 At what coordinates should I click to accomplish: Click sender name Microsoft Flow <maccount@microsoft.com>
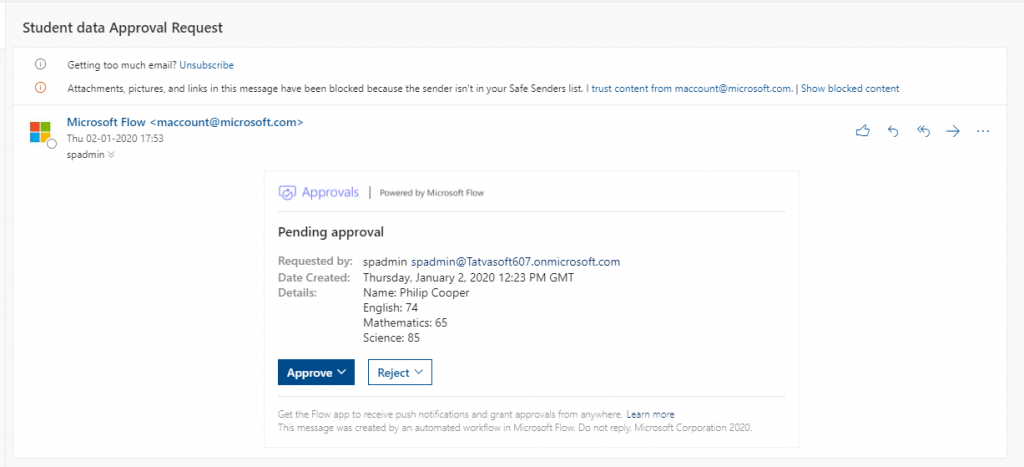[x=185, y=122]
